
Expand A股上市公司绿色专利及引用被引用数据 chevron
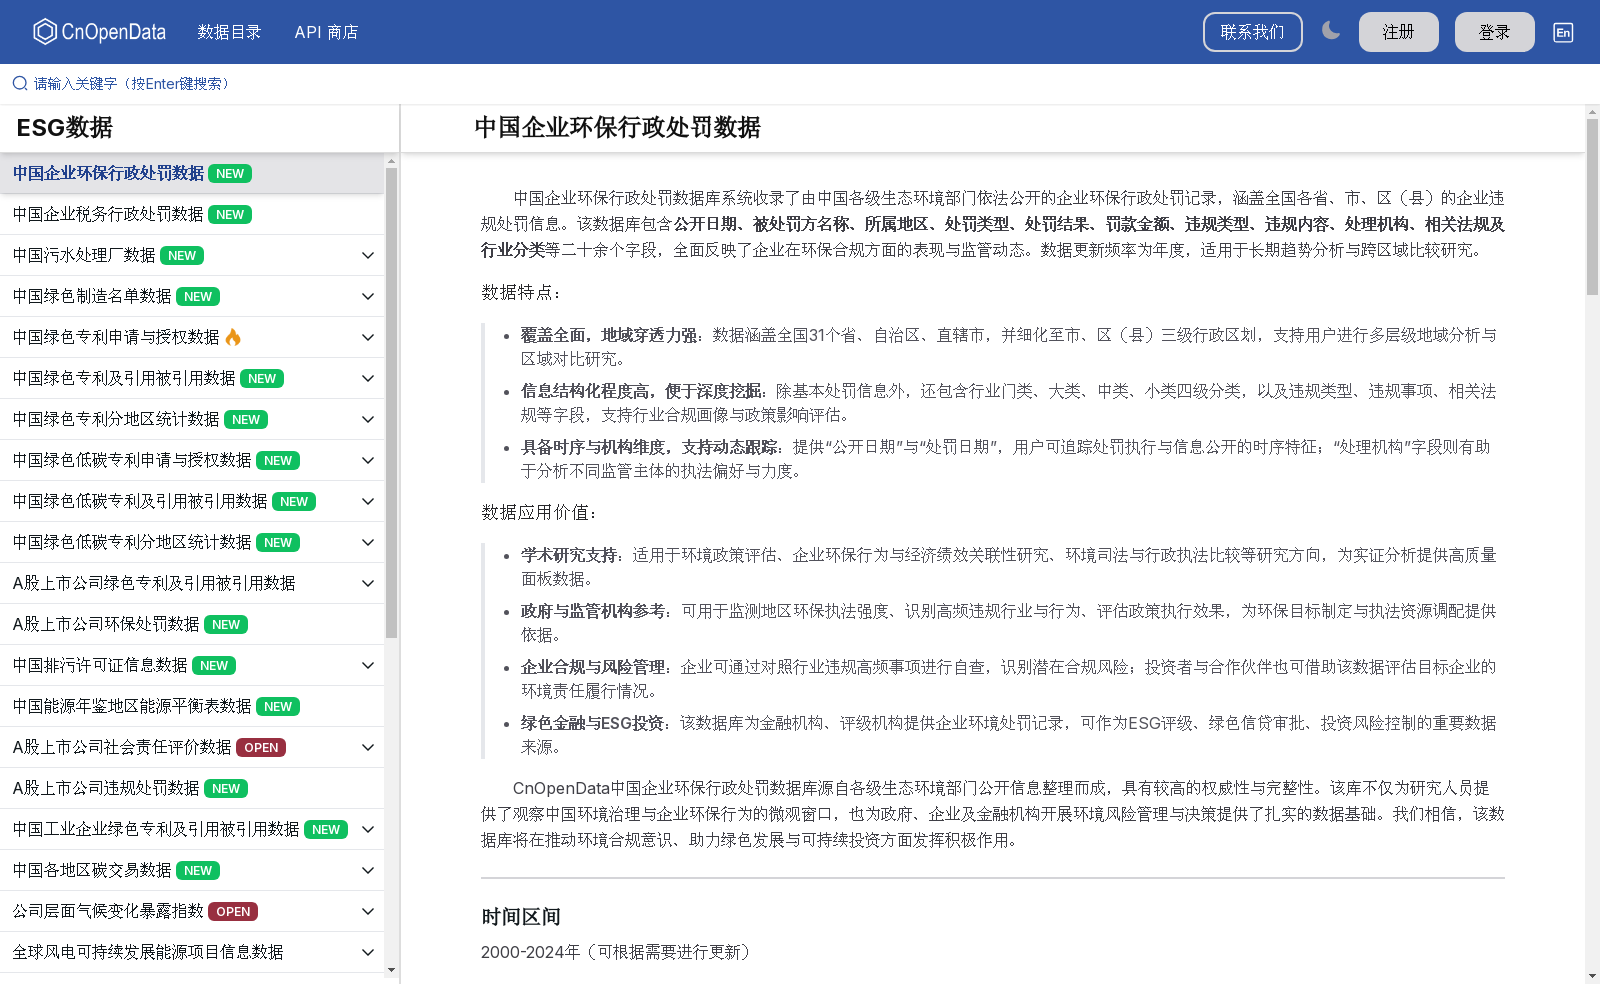368,583
